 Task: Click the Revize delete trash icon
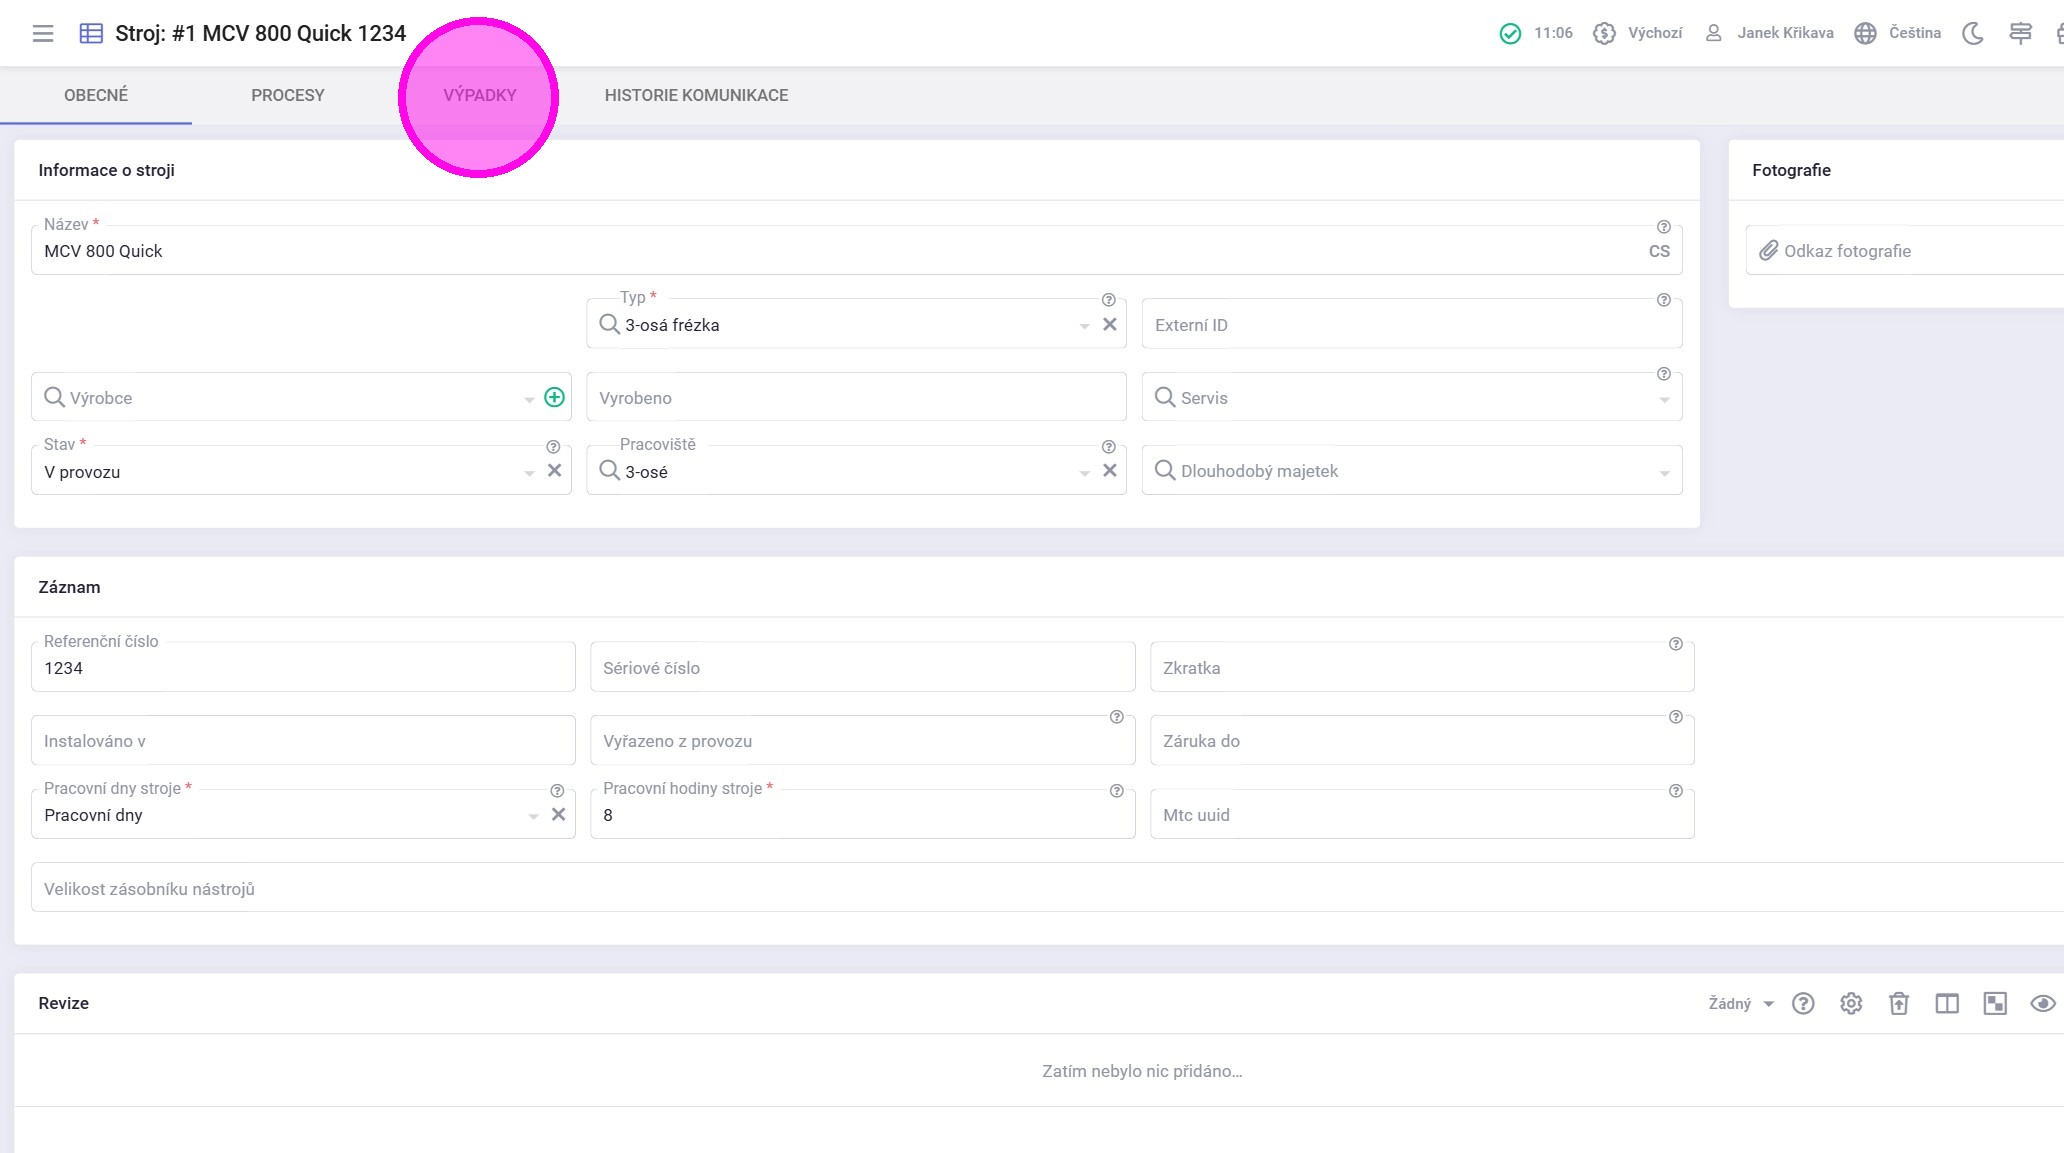coord(1898,1003)
